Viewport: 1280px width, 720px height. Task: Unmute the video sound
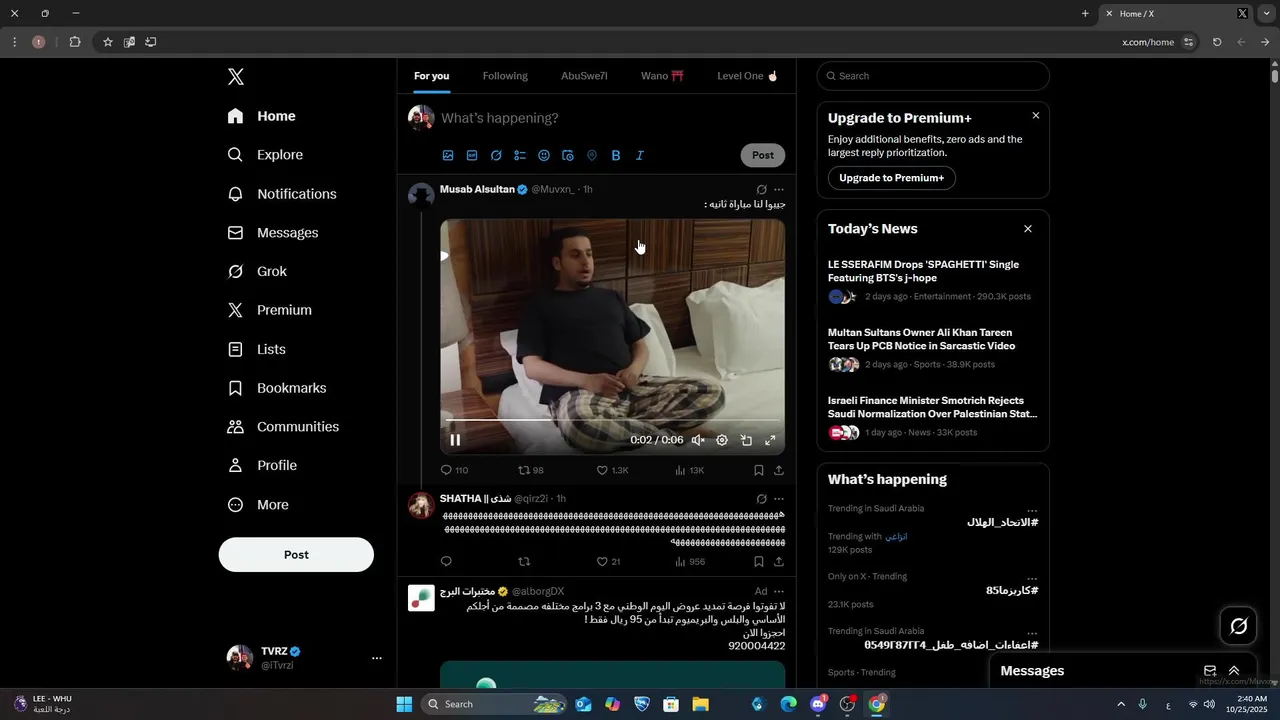click(698, 440)
